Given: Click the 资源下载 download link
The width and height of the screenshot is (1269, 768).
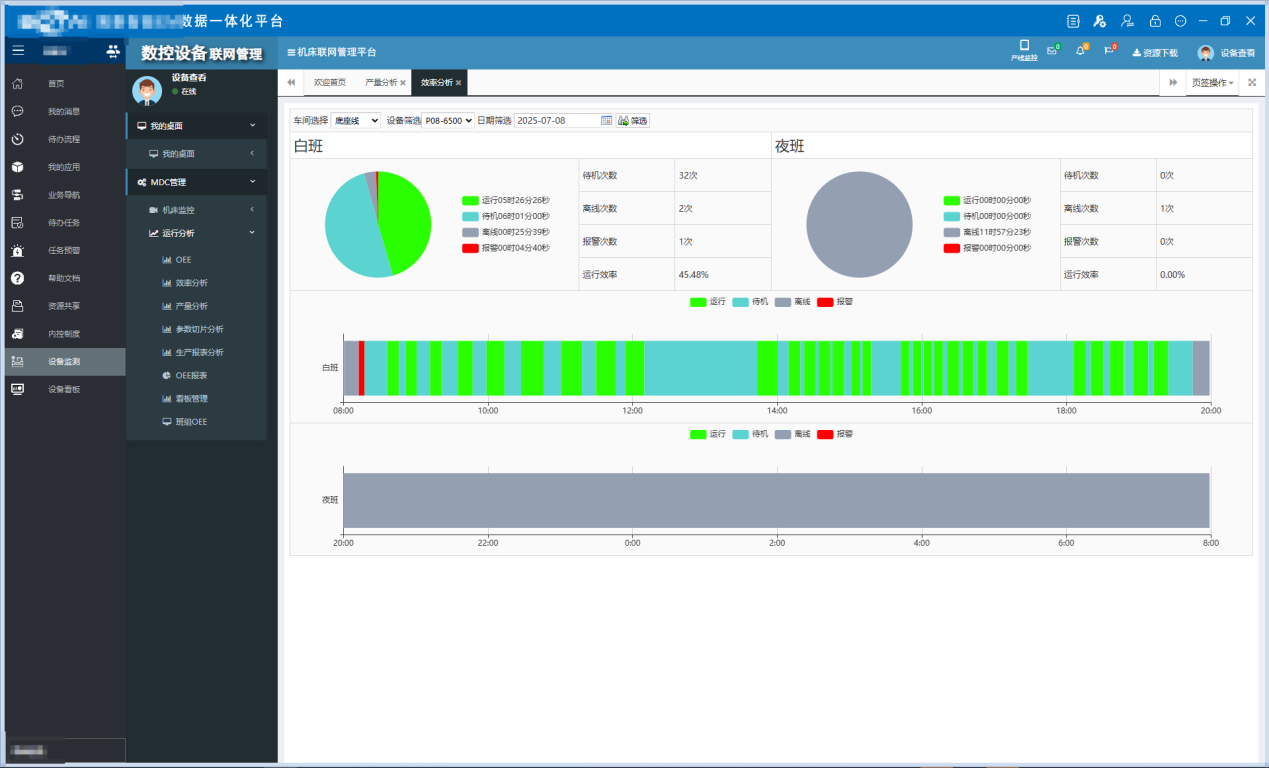Looking at the screenshot, I should pyautogui.click(x=1155, y=53).
